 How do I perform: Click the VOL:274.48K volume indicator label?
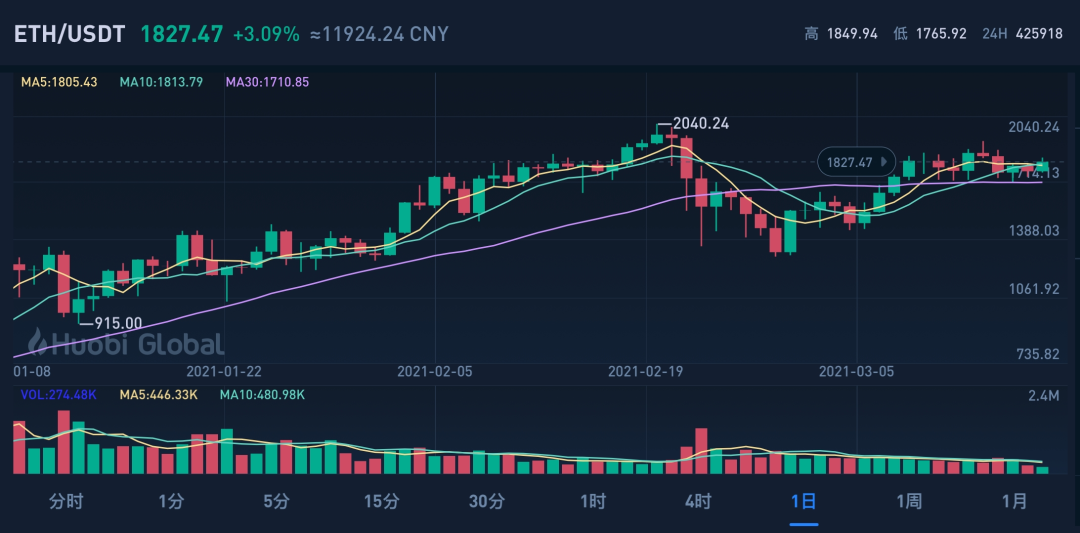pos(60,395)
